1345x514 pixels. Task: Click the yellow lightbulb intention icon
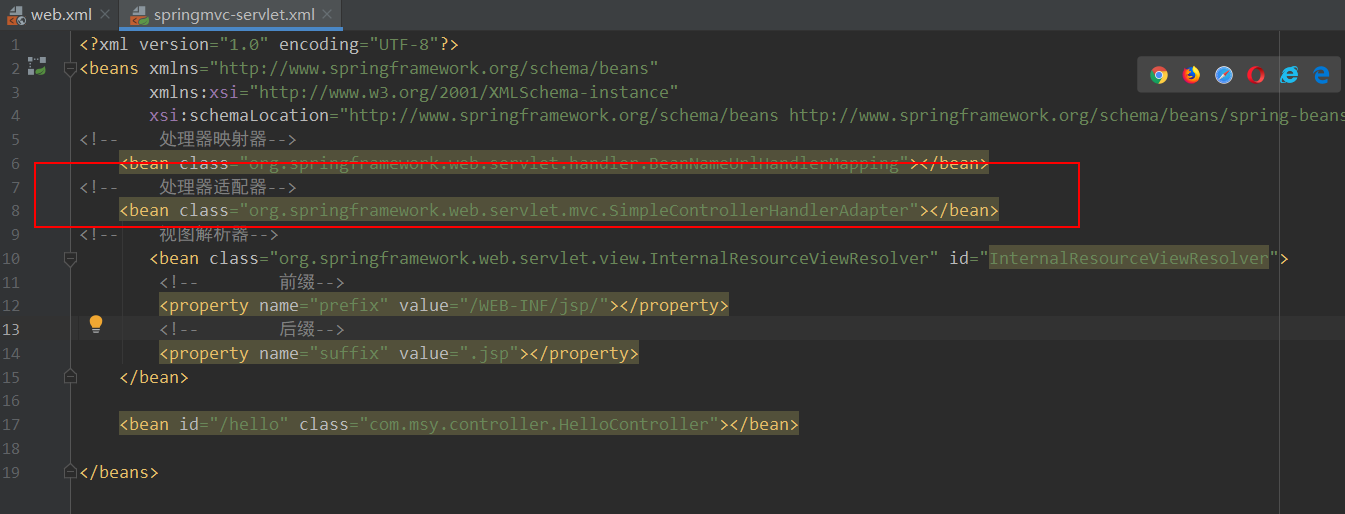[96, 323]
